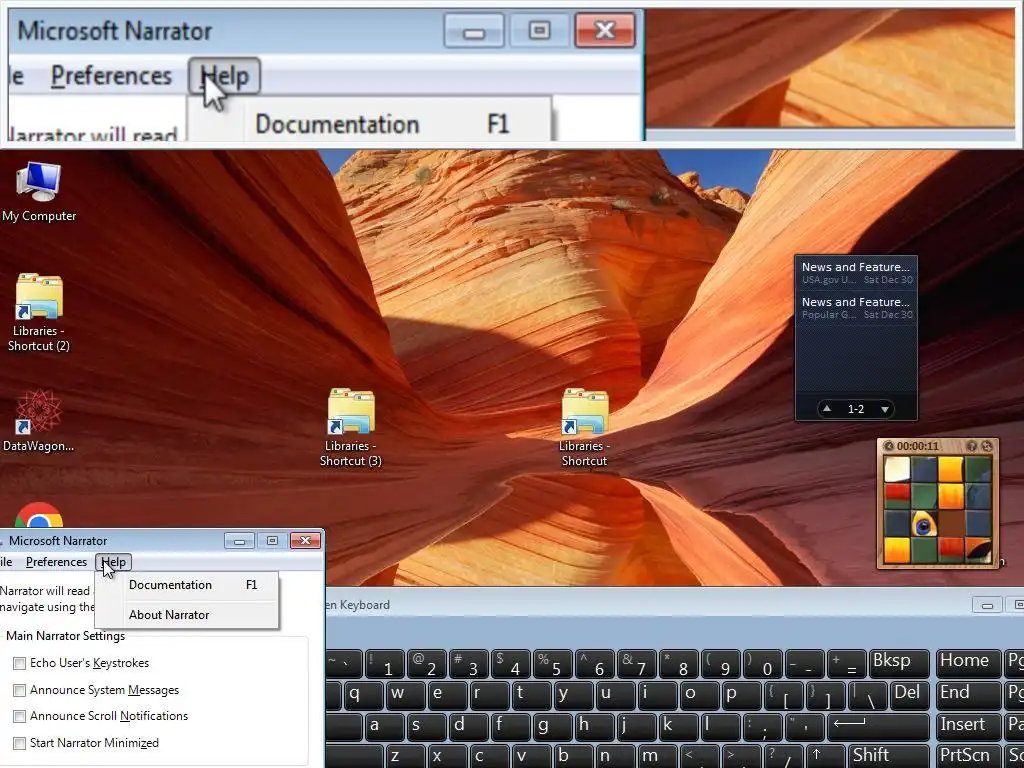Open the My Computer desktop icon
This screenshot has width=1024, height=768.
click(x=39, y=191)
